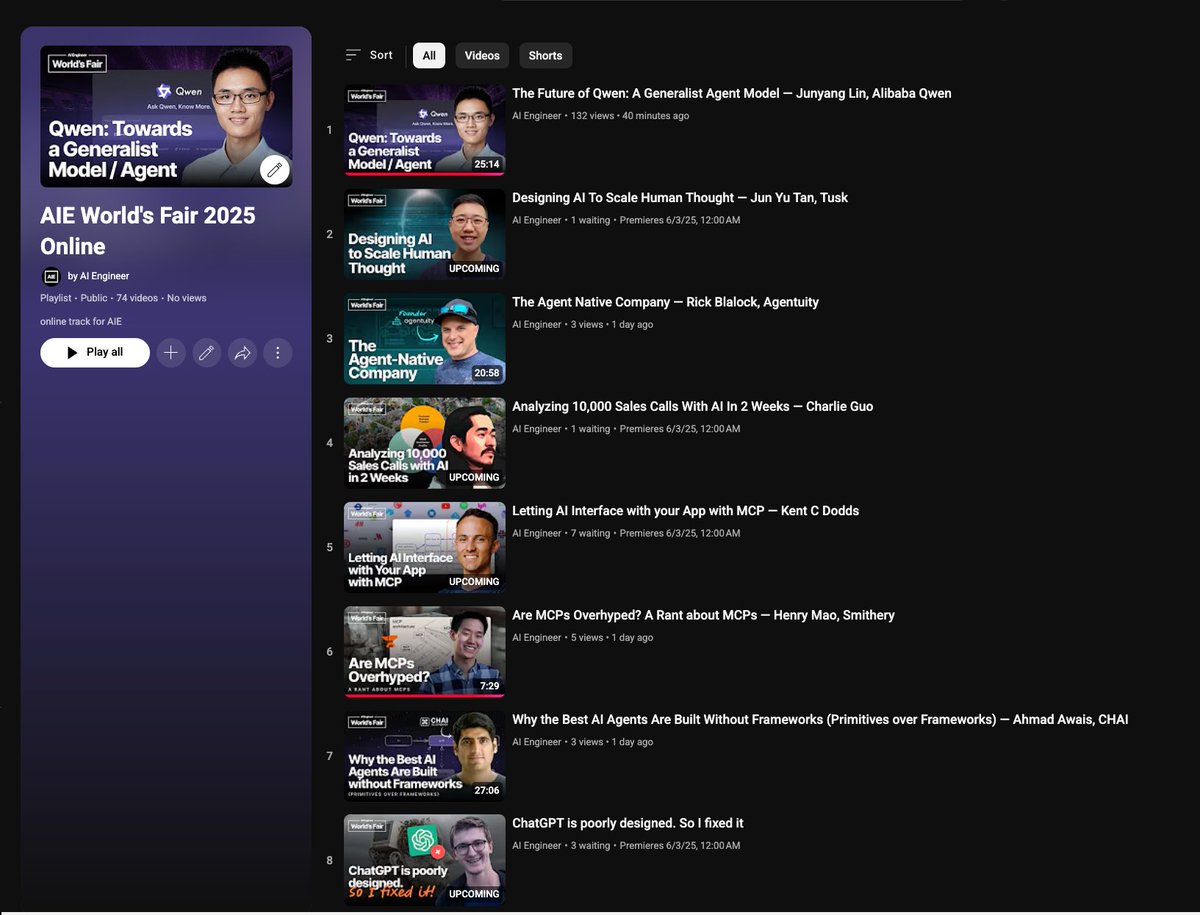The image size is (1200, 915).
Task: Open thumbnail of ChatGPT is poorly designed video
Action: pyautogui.click(x=425, y=860)
